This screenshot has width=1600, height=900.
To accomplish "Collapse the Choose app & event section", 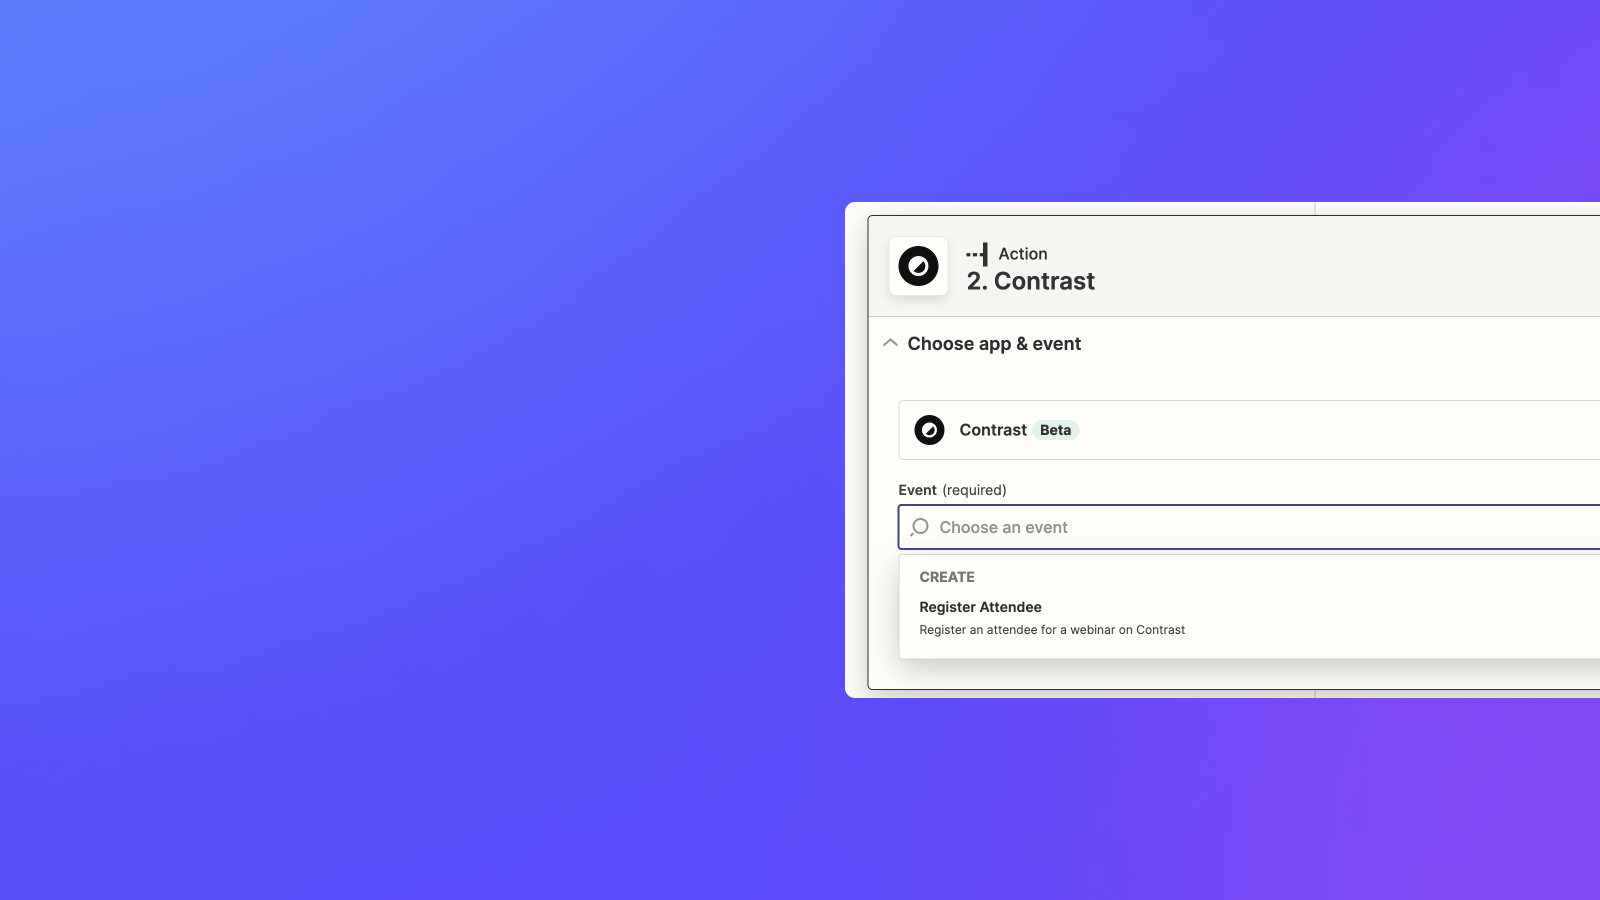I will (x=890, y=343).
